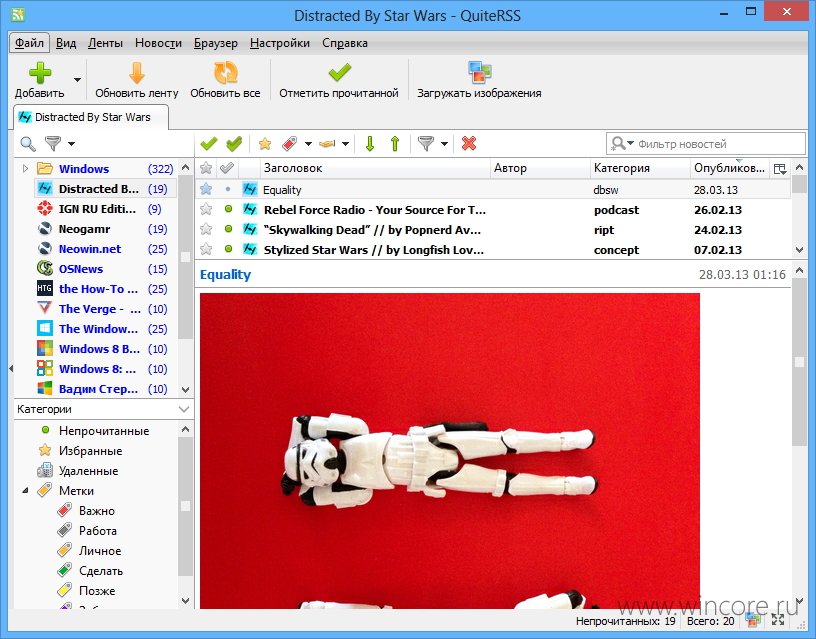Toggle star on Skywalking Dead item
The image size is (816, 639).
(x=206, y=229)
